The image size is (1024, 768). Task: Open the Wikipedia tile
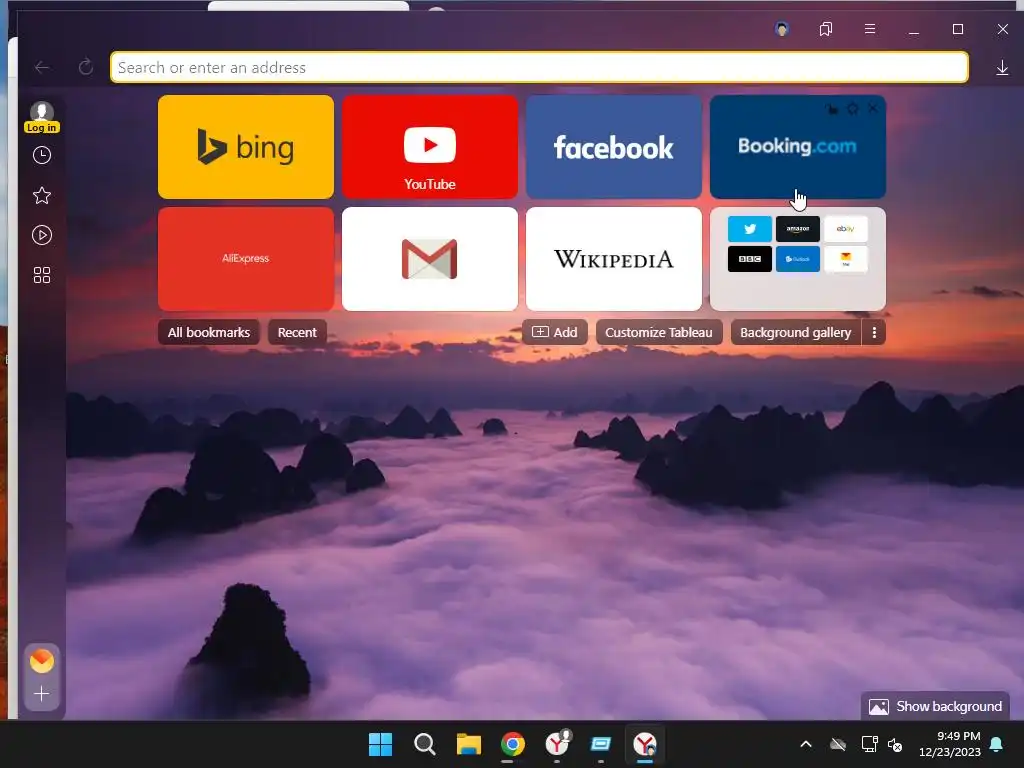click(614, 259)
